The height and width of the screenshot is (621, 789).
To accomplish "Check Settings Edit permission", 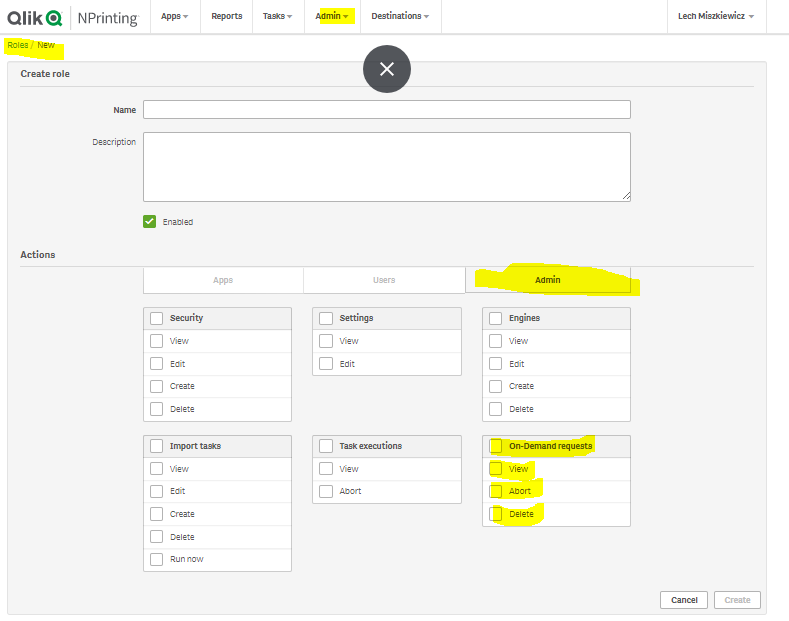I will coord(326,364).
